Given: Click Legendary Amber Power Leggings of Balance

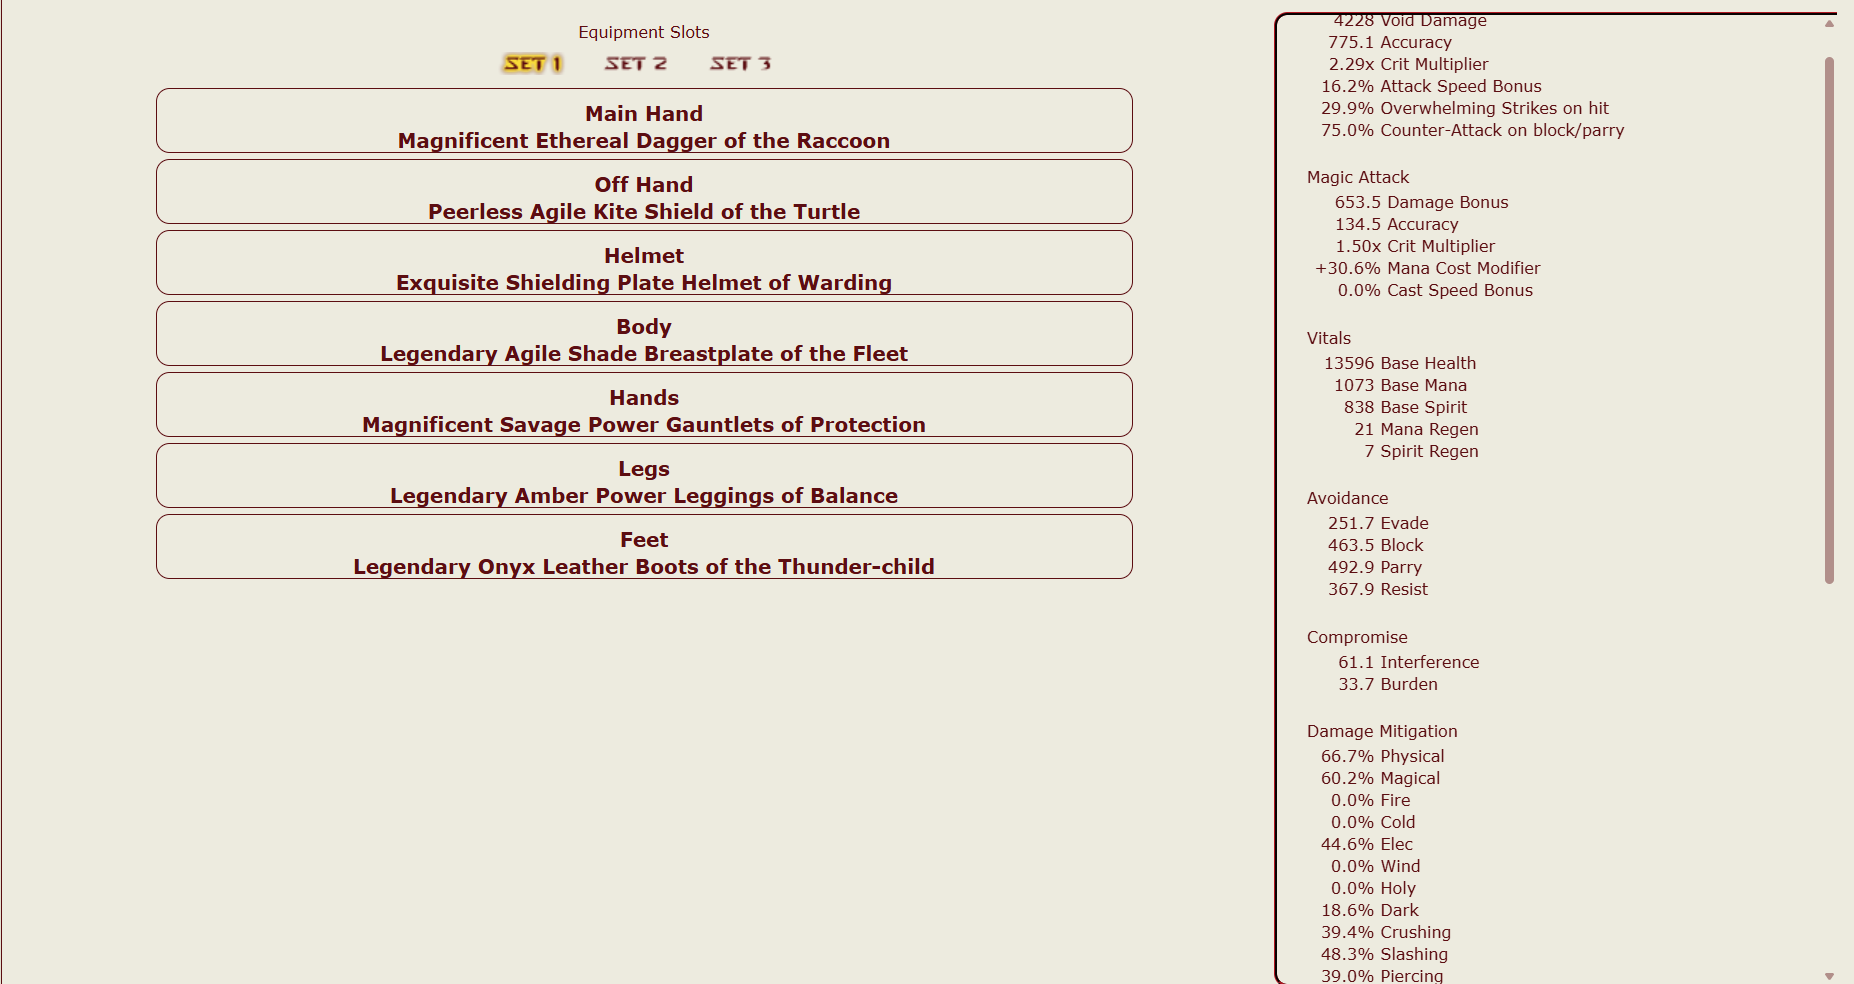Looking at the screenshot, I should [x=644, y=496].
